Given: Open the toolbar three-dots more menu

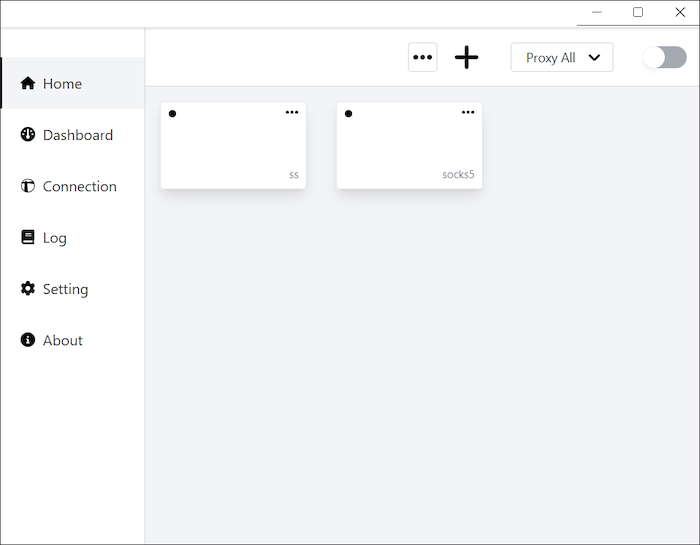Looking at the screenshot, I should (423, 58).
